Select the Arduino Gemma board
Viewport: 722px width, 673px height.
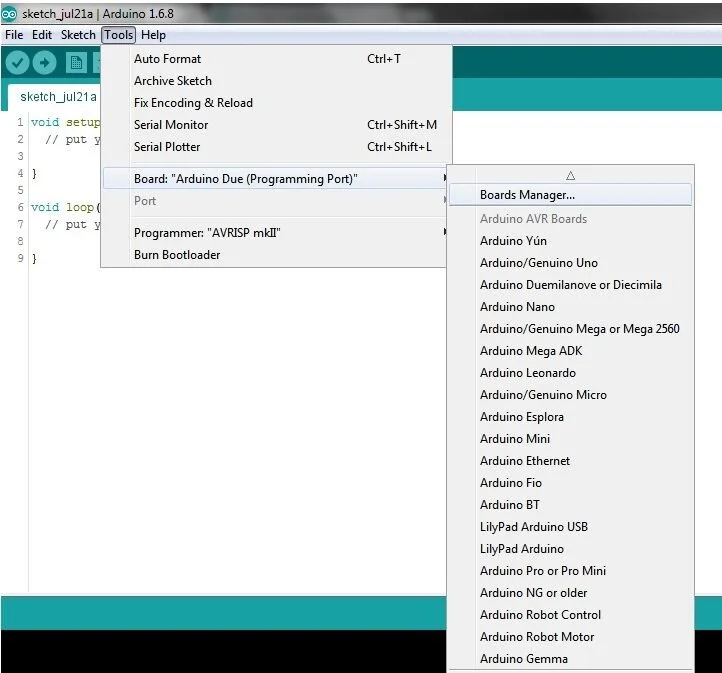tap(570, 659)
